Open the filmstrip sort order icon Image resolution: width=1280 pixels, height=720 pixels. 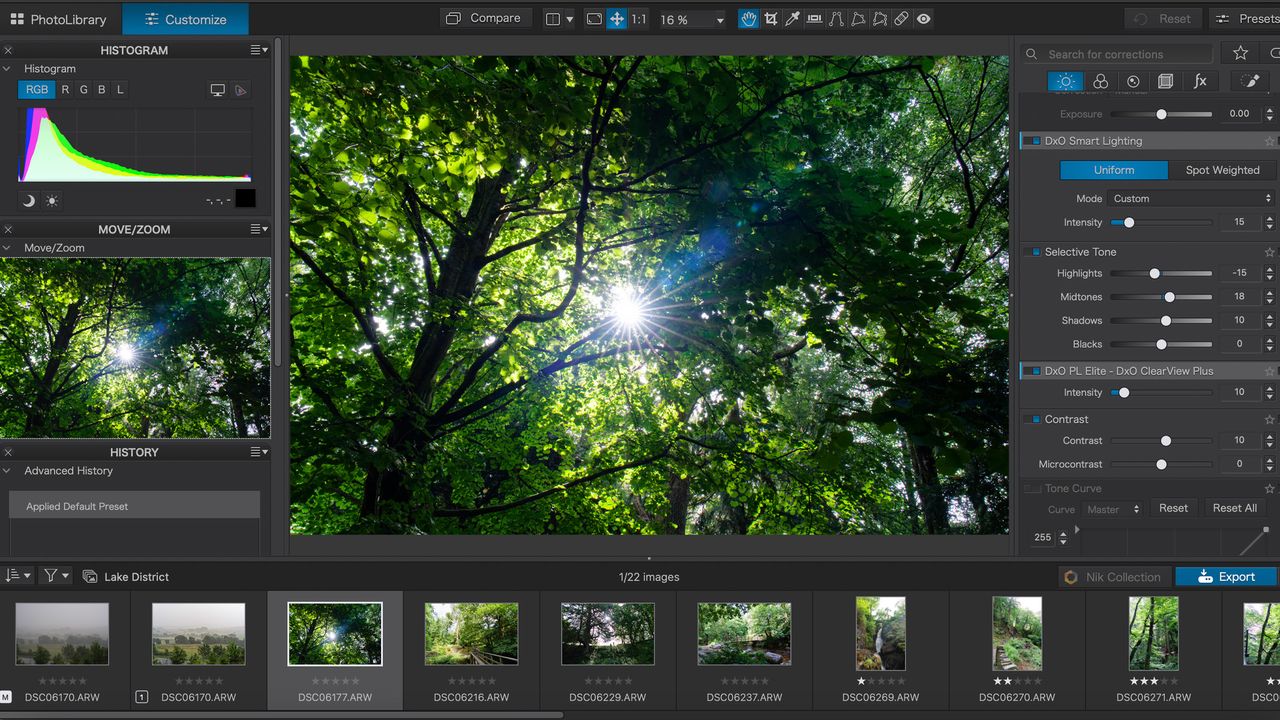pyautogui.click(x=17, y=576)
